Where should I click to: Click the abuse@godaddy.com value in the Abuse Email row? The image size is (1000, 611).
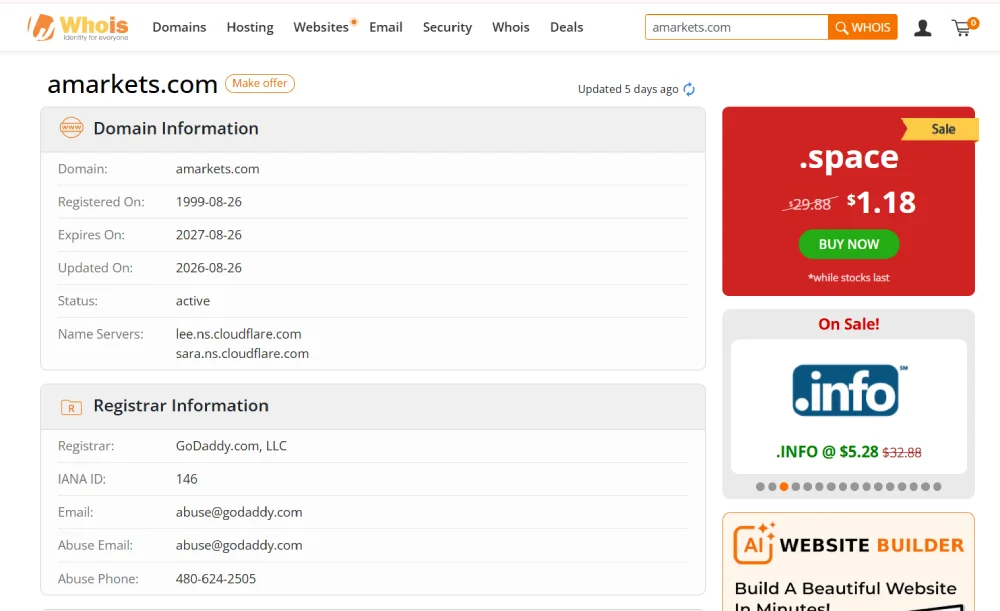[239, 545]
